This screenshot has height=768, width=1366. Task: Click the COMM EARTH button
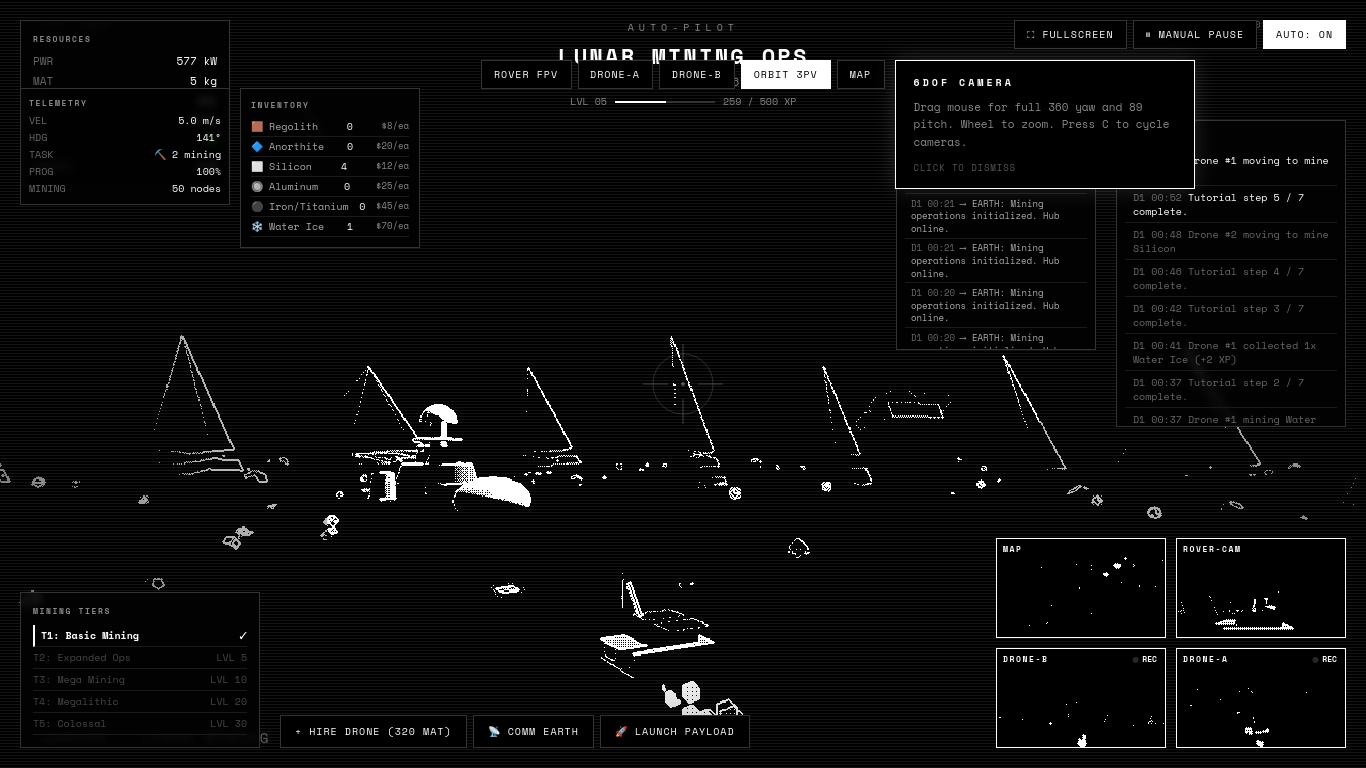(x=533, y=732)
